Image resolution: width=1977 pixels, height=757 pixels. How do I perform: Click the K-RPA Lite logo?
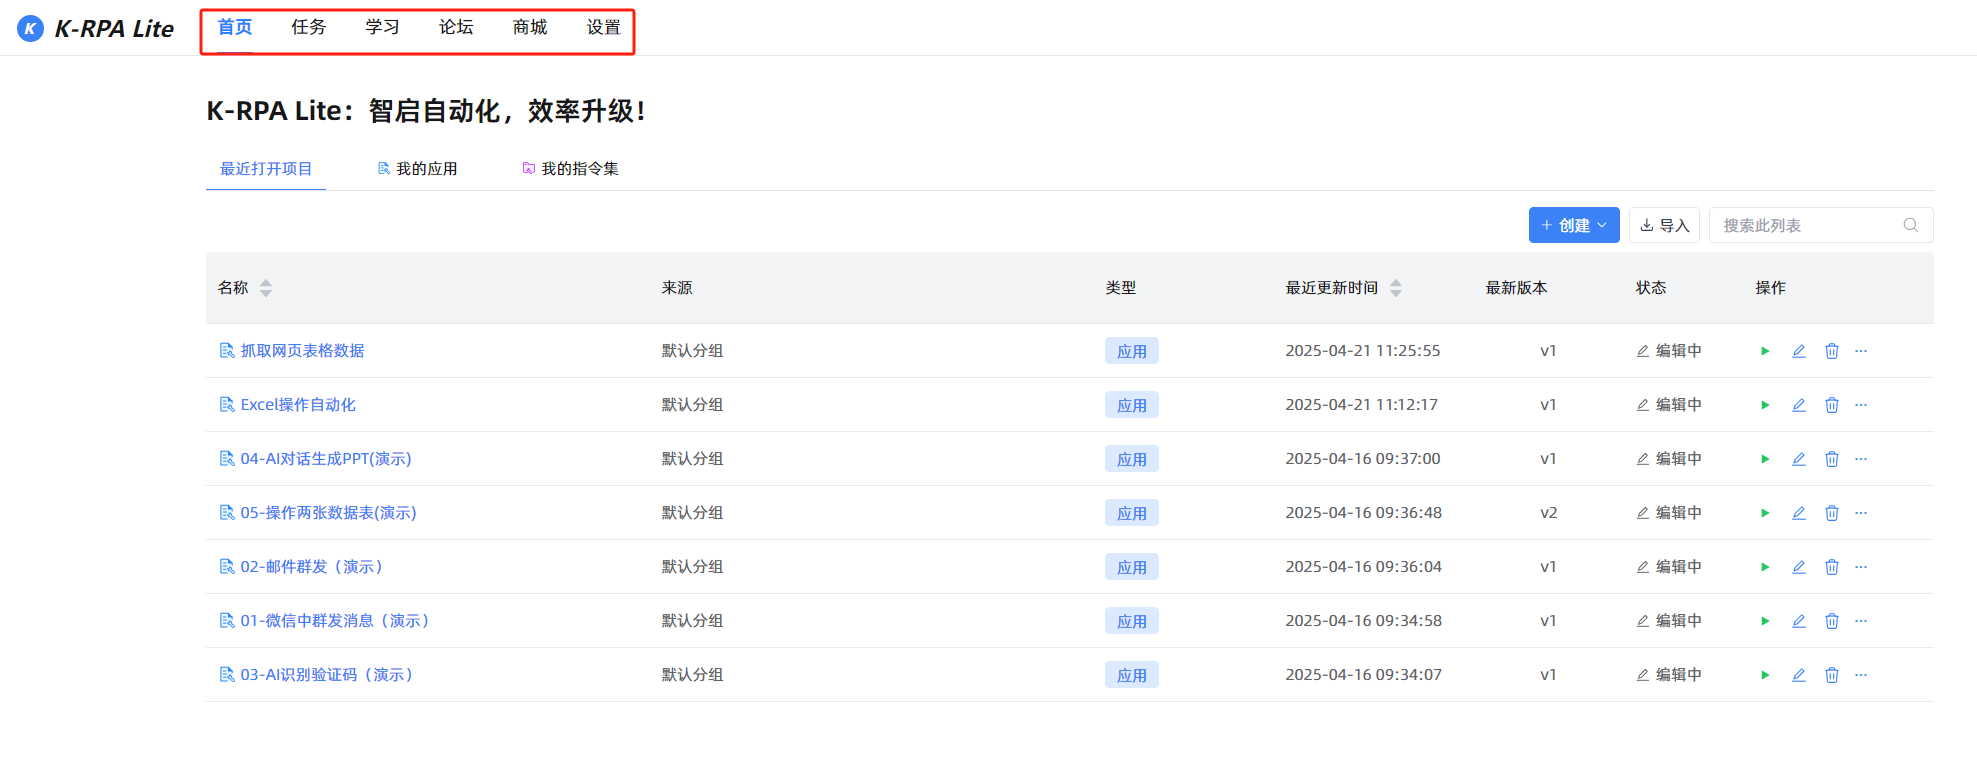96,29
